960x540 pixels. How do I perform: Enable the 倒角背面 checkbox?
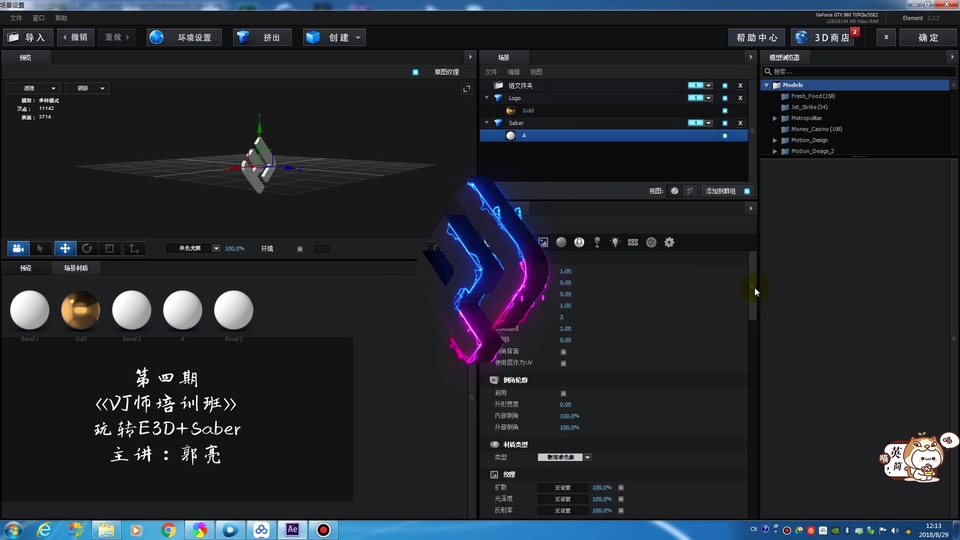(x=563, y=352)
